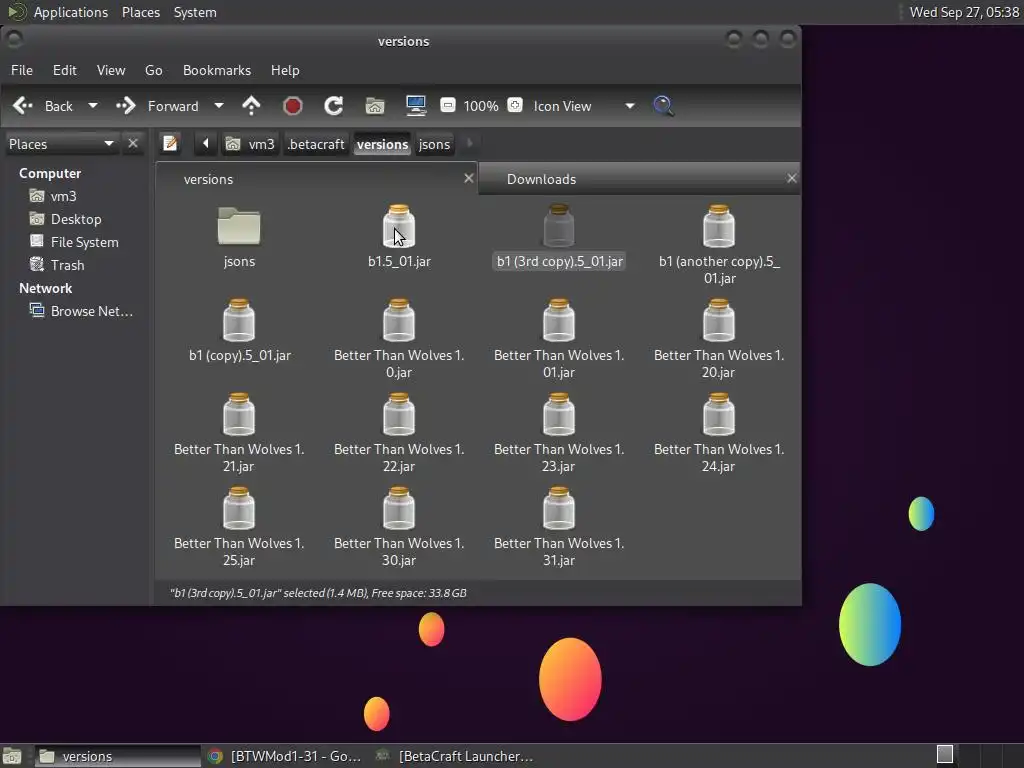Screen dimensions: 1024x768
Task: Click the workspace switcher square in taskbar
Action: click(945, 754)
